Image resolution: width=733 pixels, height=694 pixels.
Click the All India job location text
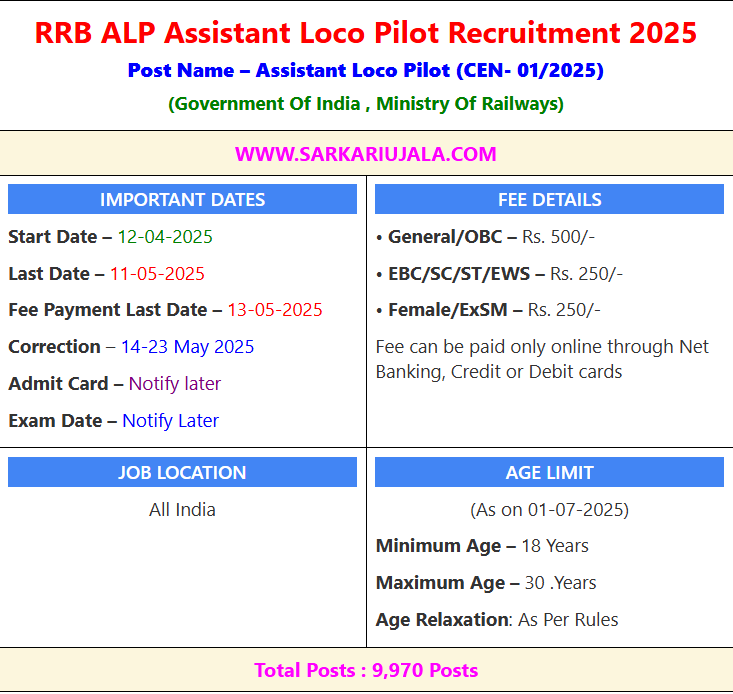(x=182, y=509)
